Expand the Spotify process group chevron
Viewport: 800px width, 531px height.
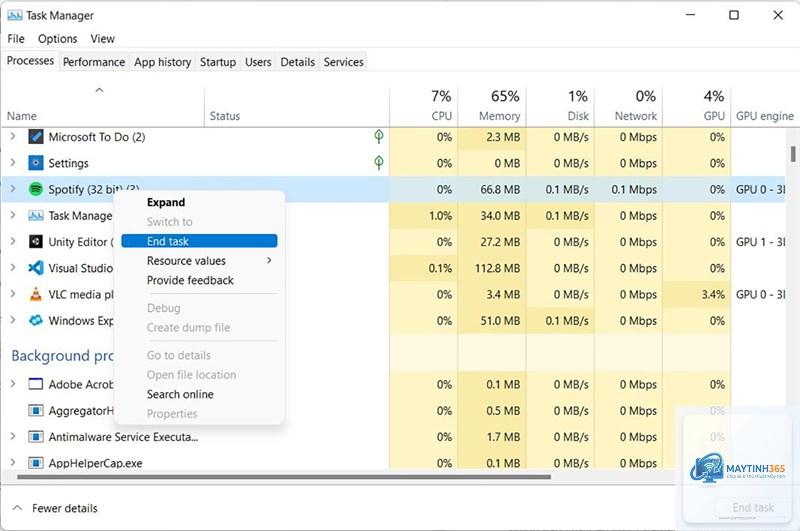[13, 189]
